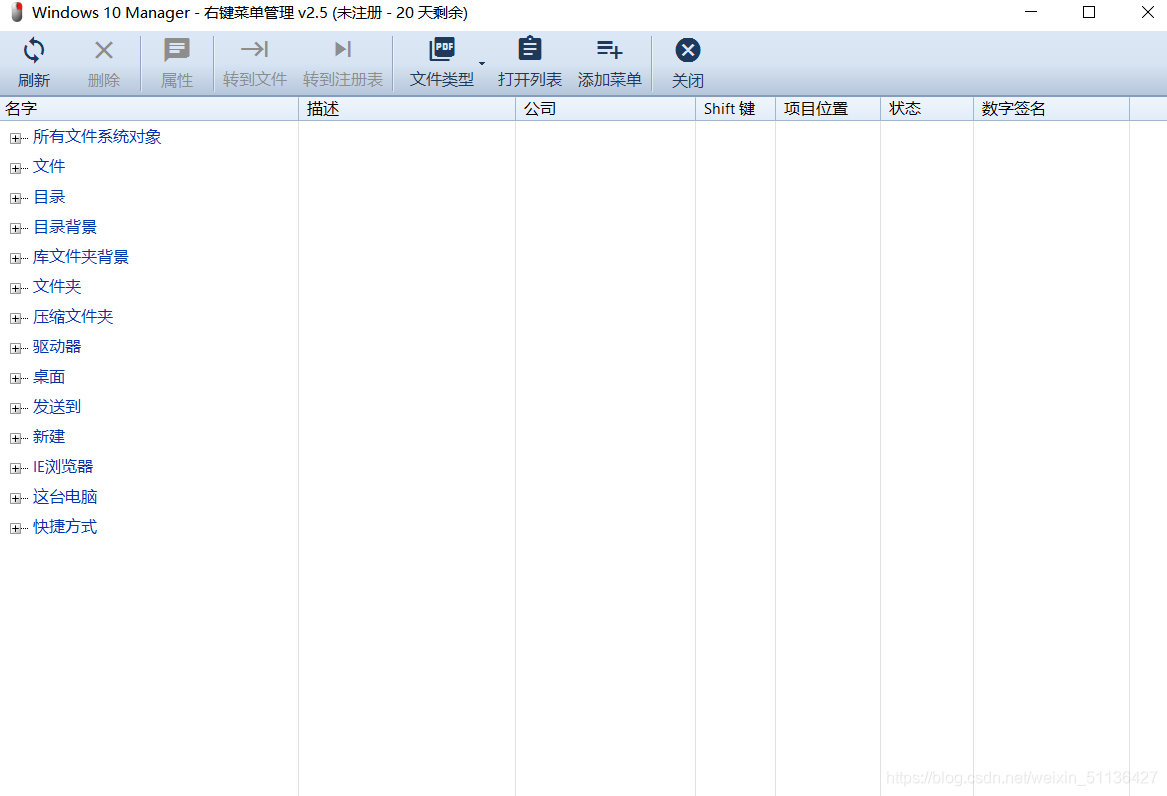Click the 转到注册表 go-to-registry icon
This screenshot has width=1167, height=796.
[x=342, y=49]
